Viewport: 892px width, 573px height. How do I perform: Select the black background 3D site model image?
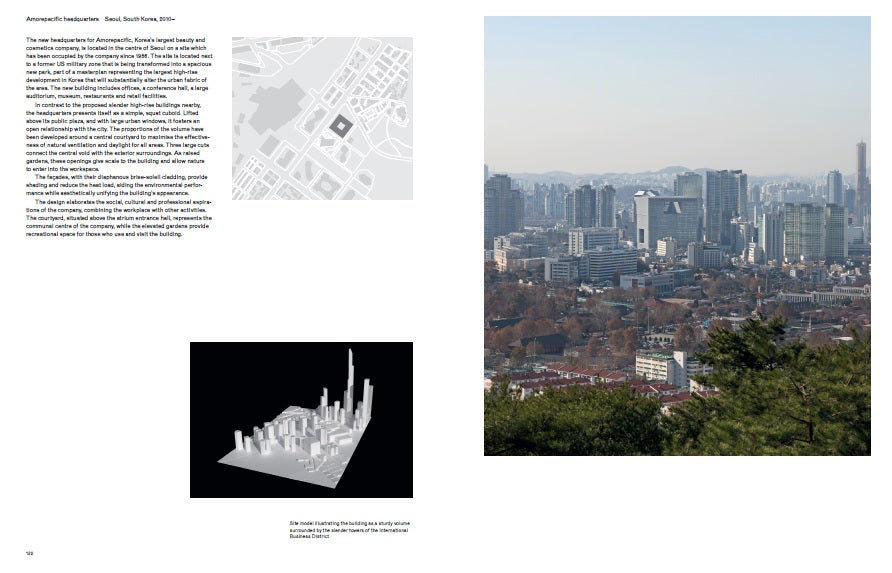[x=301, y=419]
